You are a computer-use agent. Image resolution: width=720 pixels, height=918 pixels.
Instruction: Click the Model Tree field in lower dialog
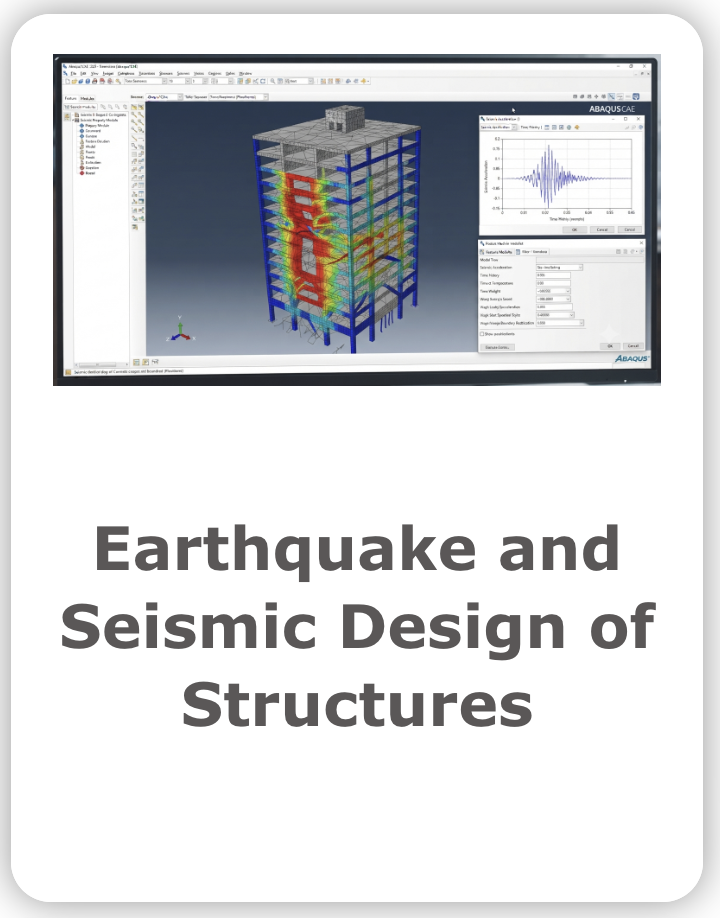[x=590, y=260]
